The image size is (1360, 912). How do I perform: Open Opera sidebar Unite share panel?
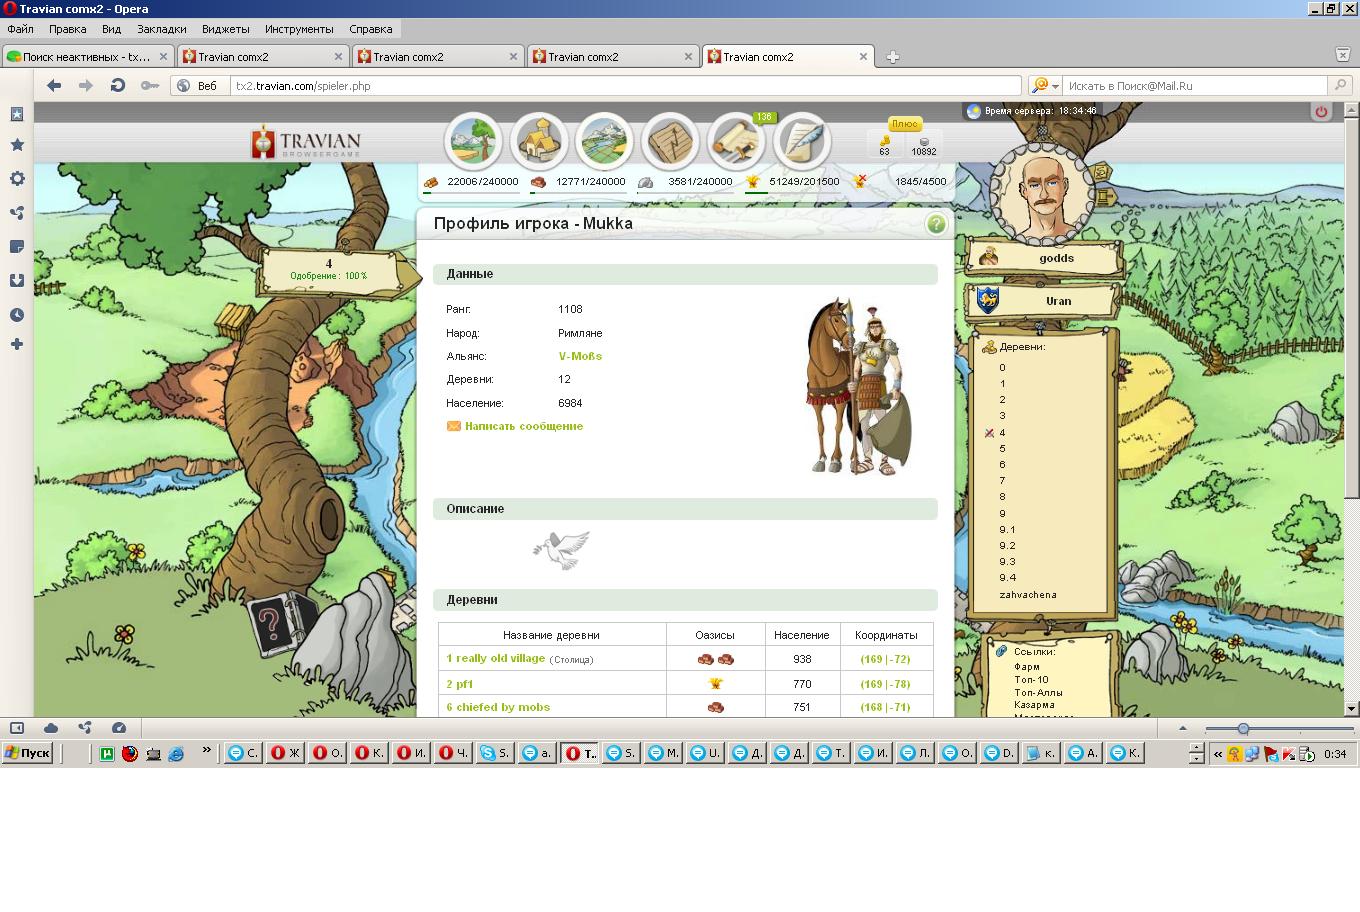17,213
